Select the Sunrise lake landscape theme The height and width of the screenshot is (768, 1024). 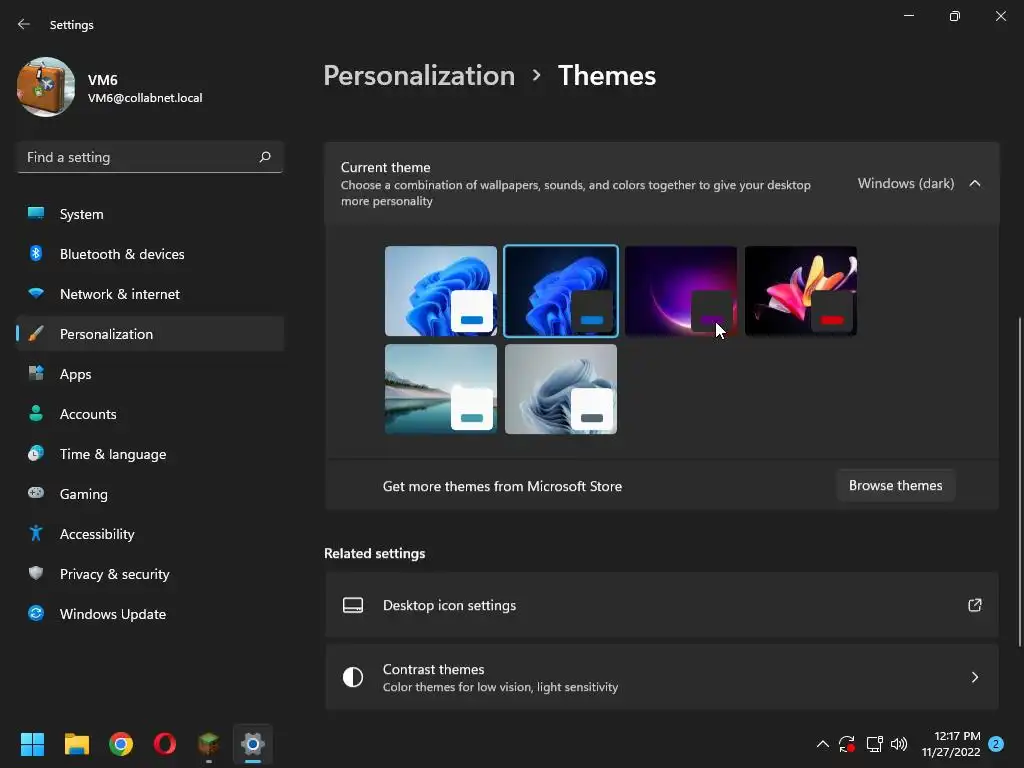coord(441,389)
